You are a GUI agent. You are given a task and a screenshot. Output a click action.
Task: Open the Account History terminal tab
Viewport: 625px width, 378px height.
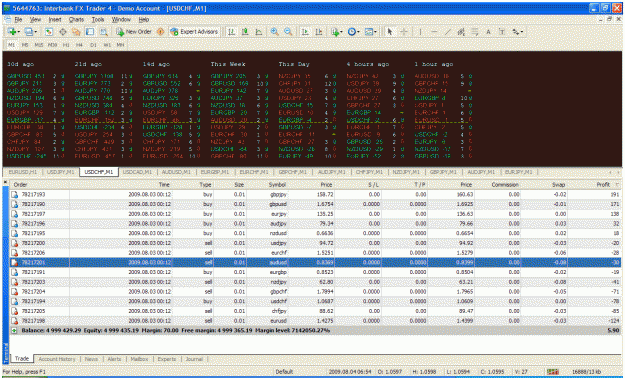57,359
